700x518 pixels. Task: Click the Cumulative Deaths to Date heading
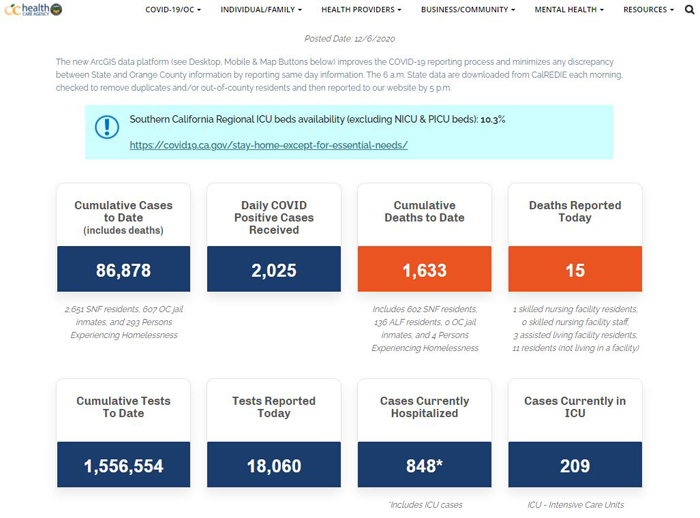[x=425, y=211]
